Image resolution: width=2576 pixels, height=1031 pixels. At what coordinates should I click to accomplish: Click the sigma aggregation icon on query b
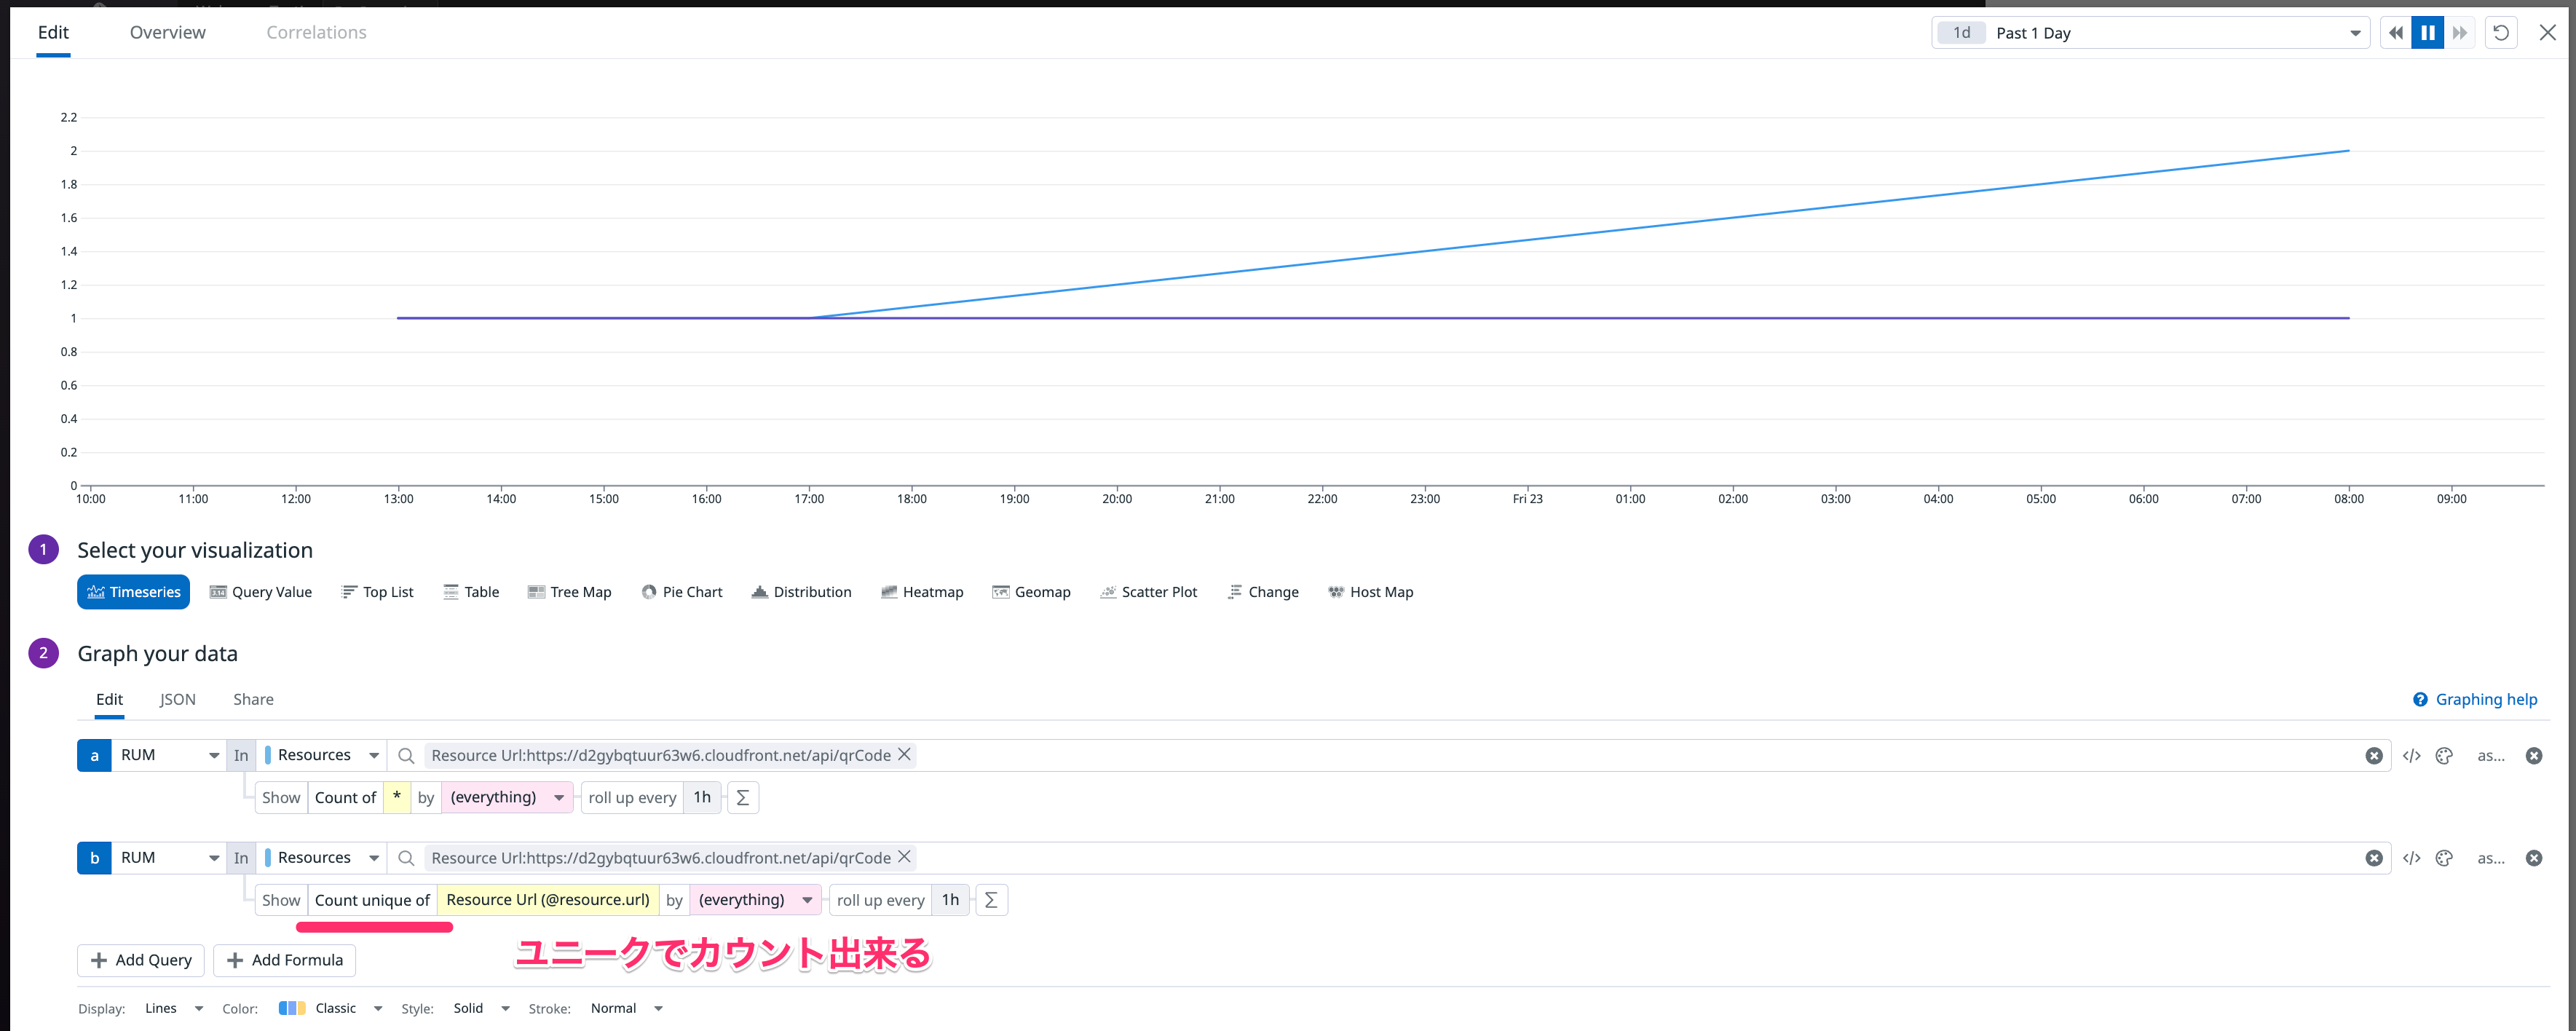(991, 899)
